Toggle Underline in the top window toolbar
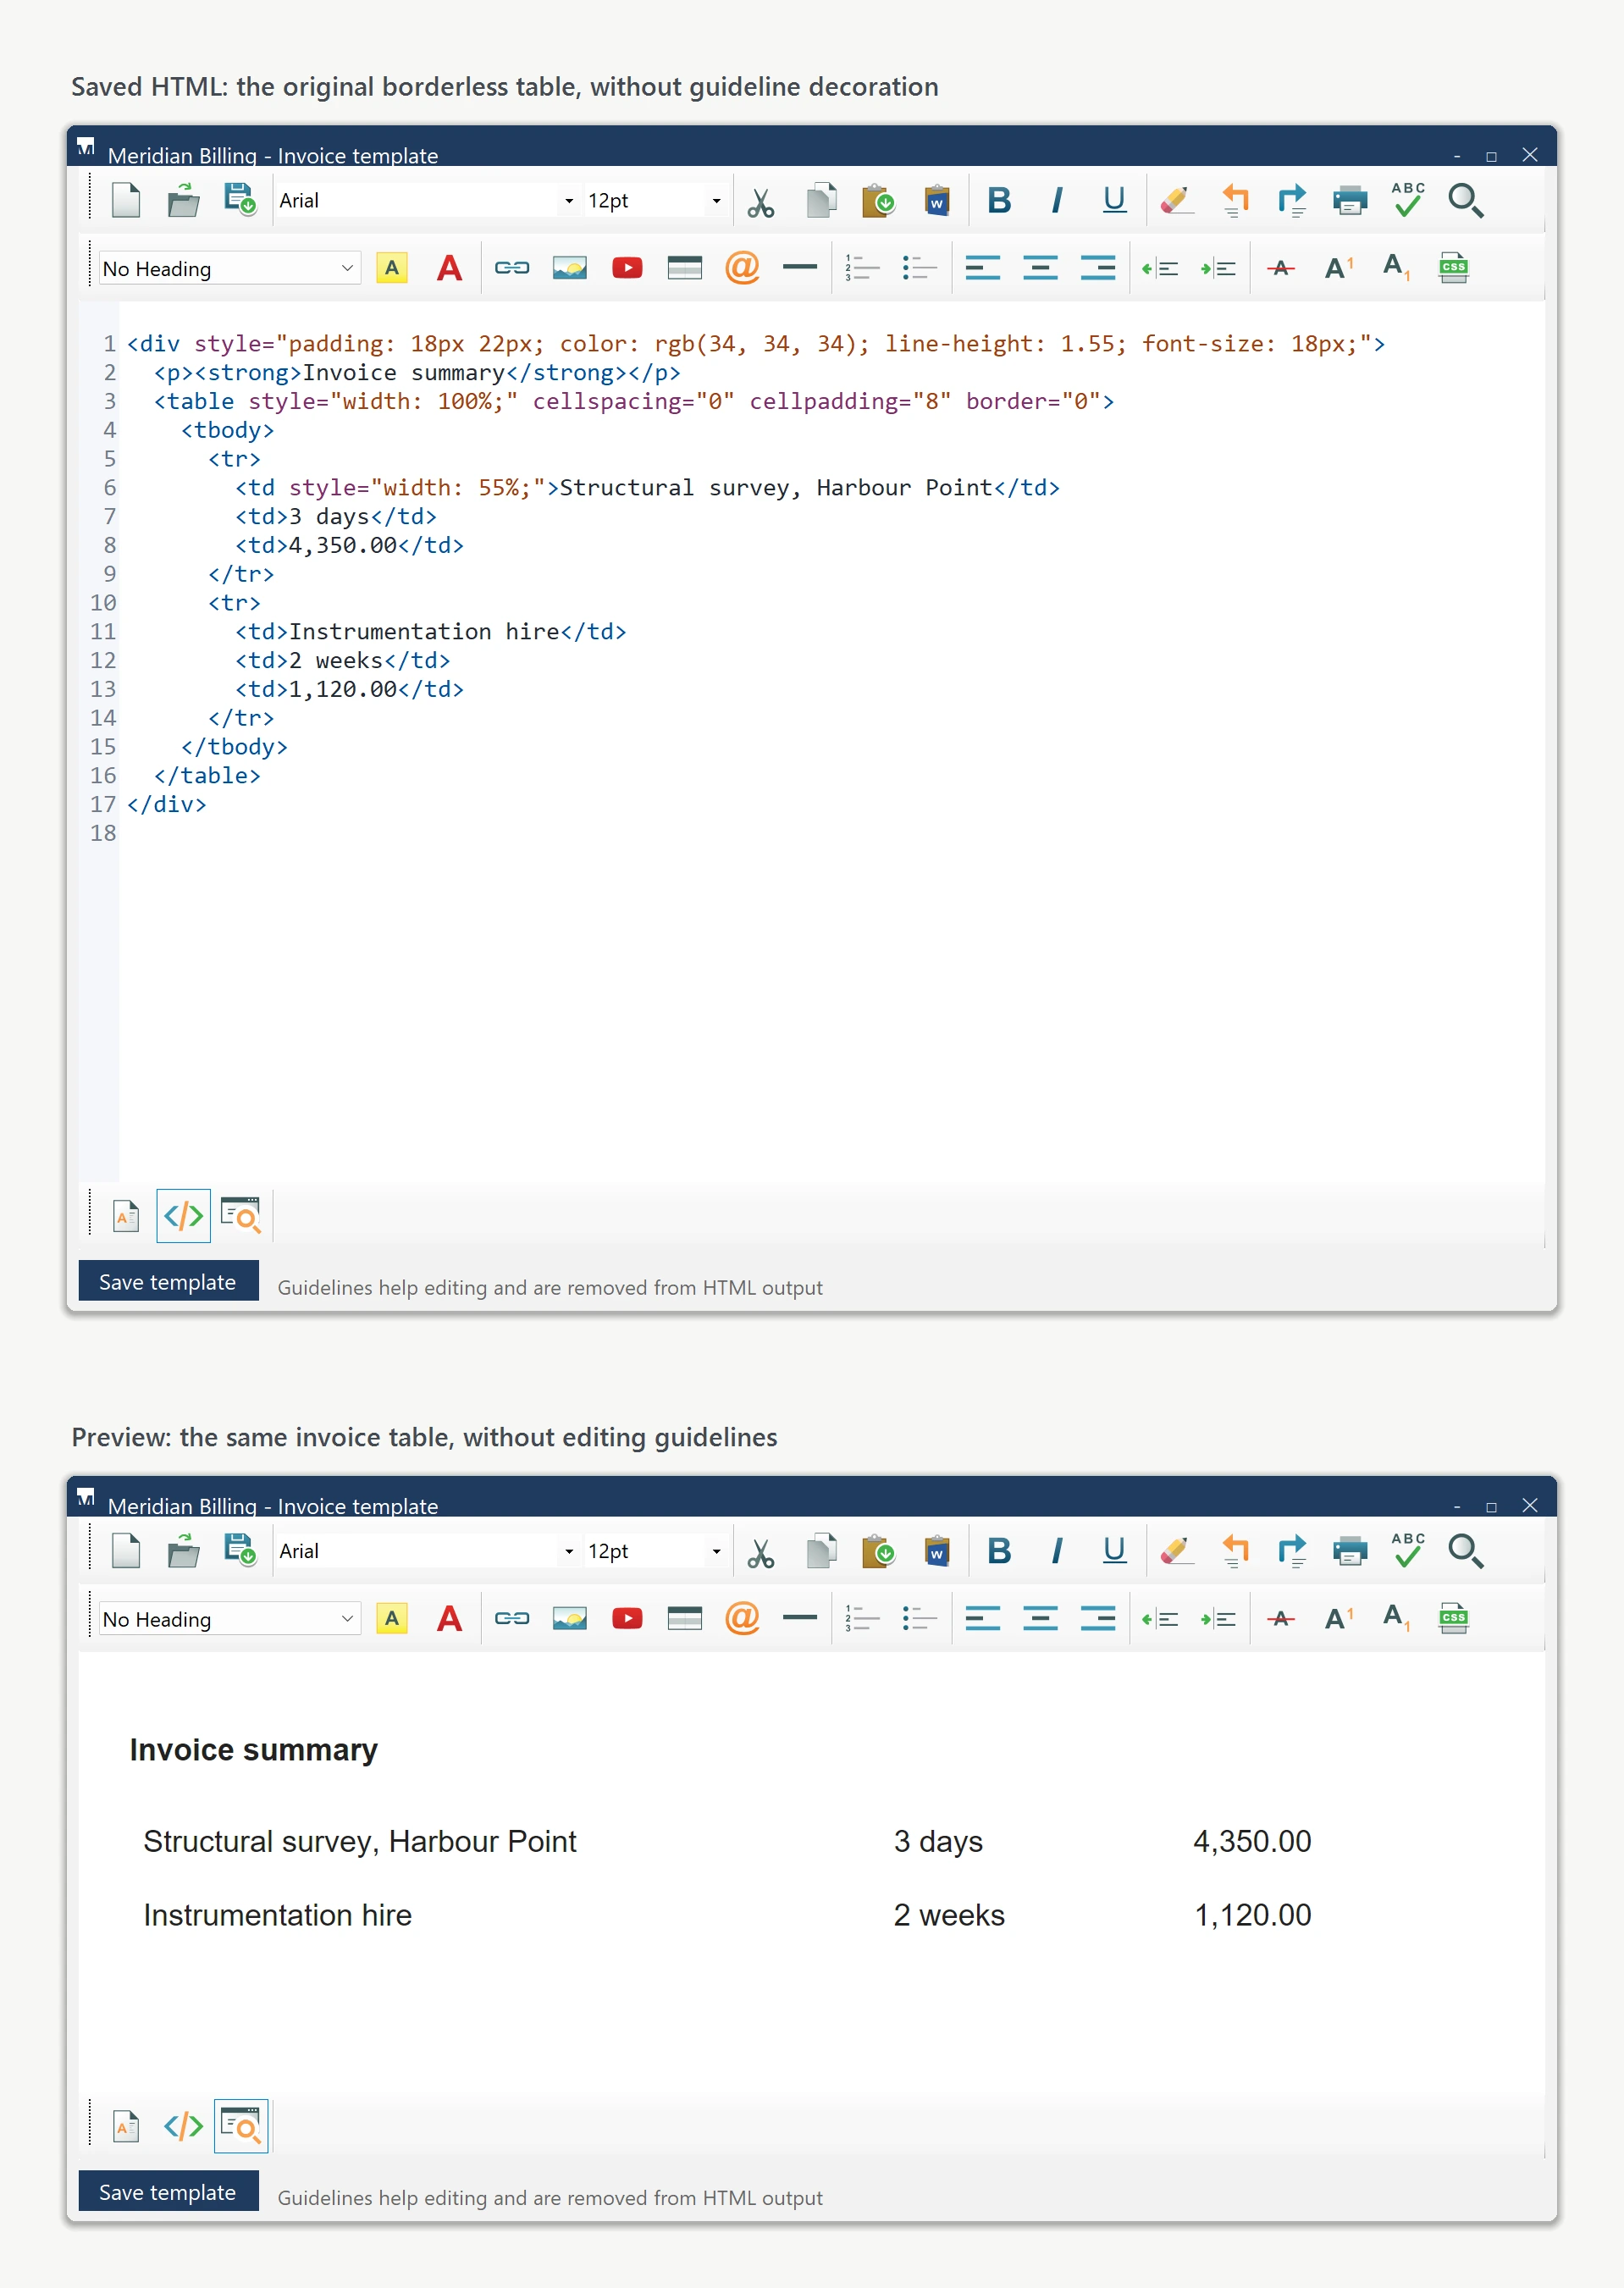 (1114, 201)
